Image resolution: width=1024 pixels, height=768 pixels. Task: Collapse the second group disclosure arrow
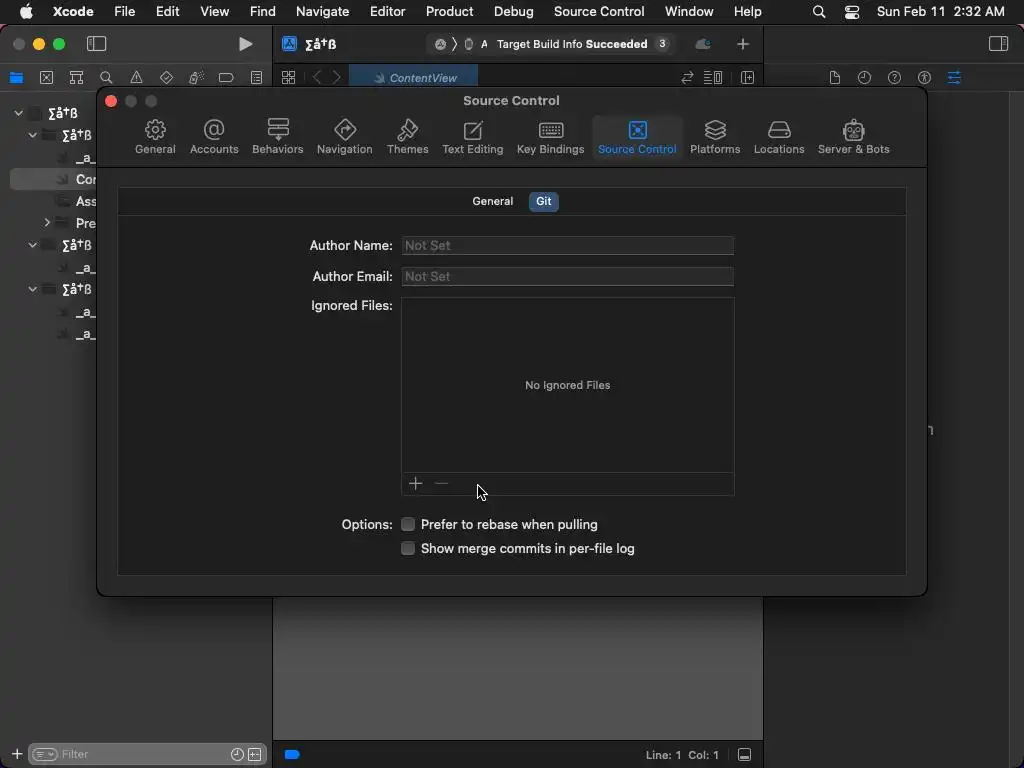33,245
